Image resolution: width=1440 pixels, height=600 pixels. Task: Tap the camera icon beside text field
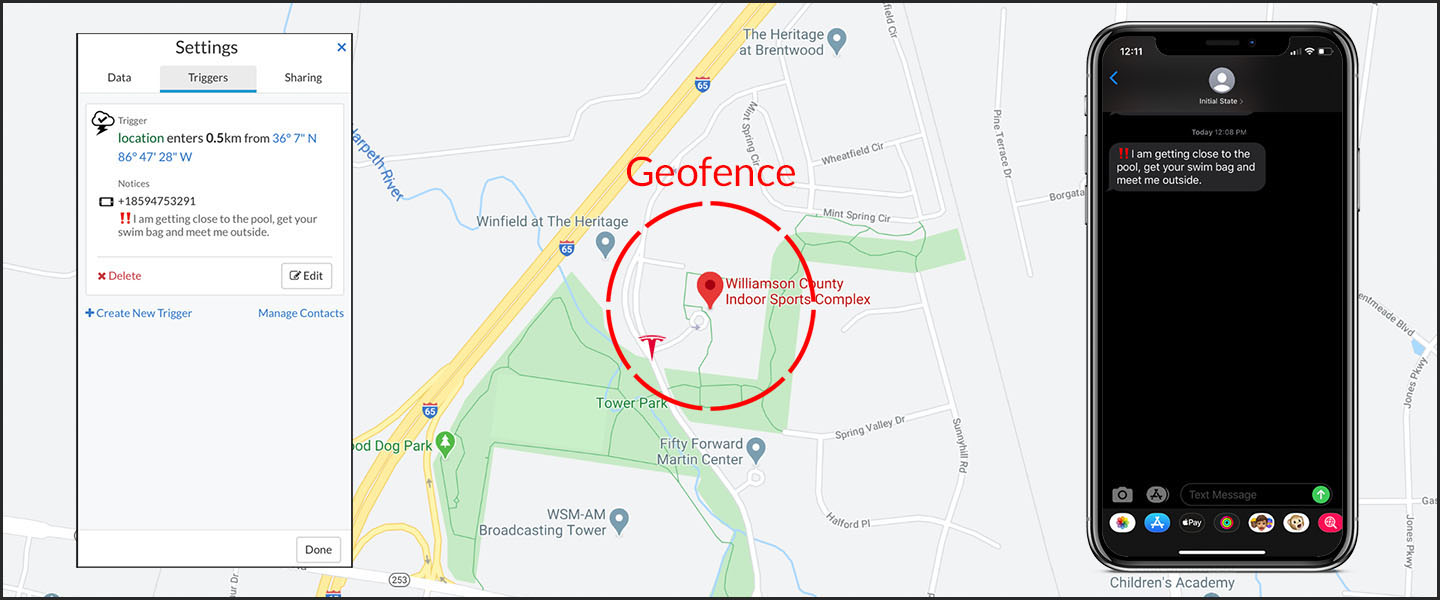coord(1122,494)
